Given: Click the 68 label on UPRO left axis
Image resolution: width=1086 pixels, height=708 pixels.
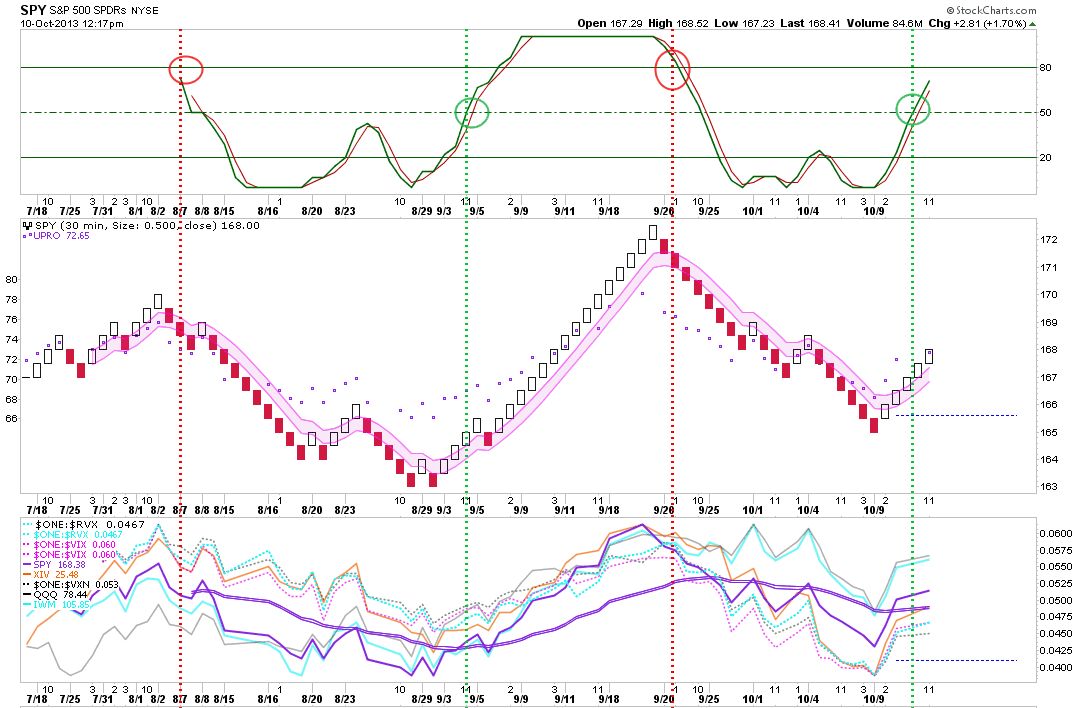Looking at the screenshot, I should point(11,400).
